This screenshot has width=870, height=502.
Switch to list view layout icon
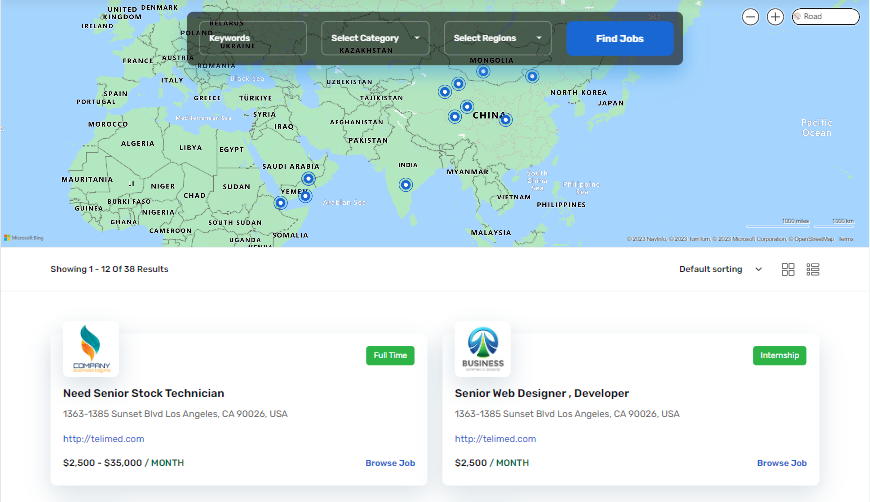[813, 270]
